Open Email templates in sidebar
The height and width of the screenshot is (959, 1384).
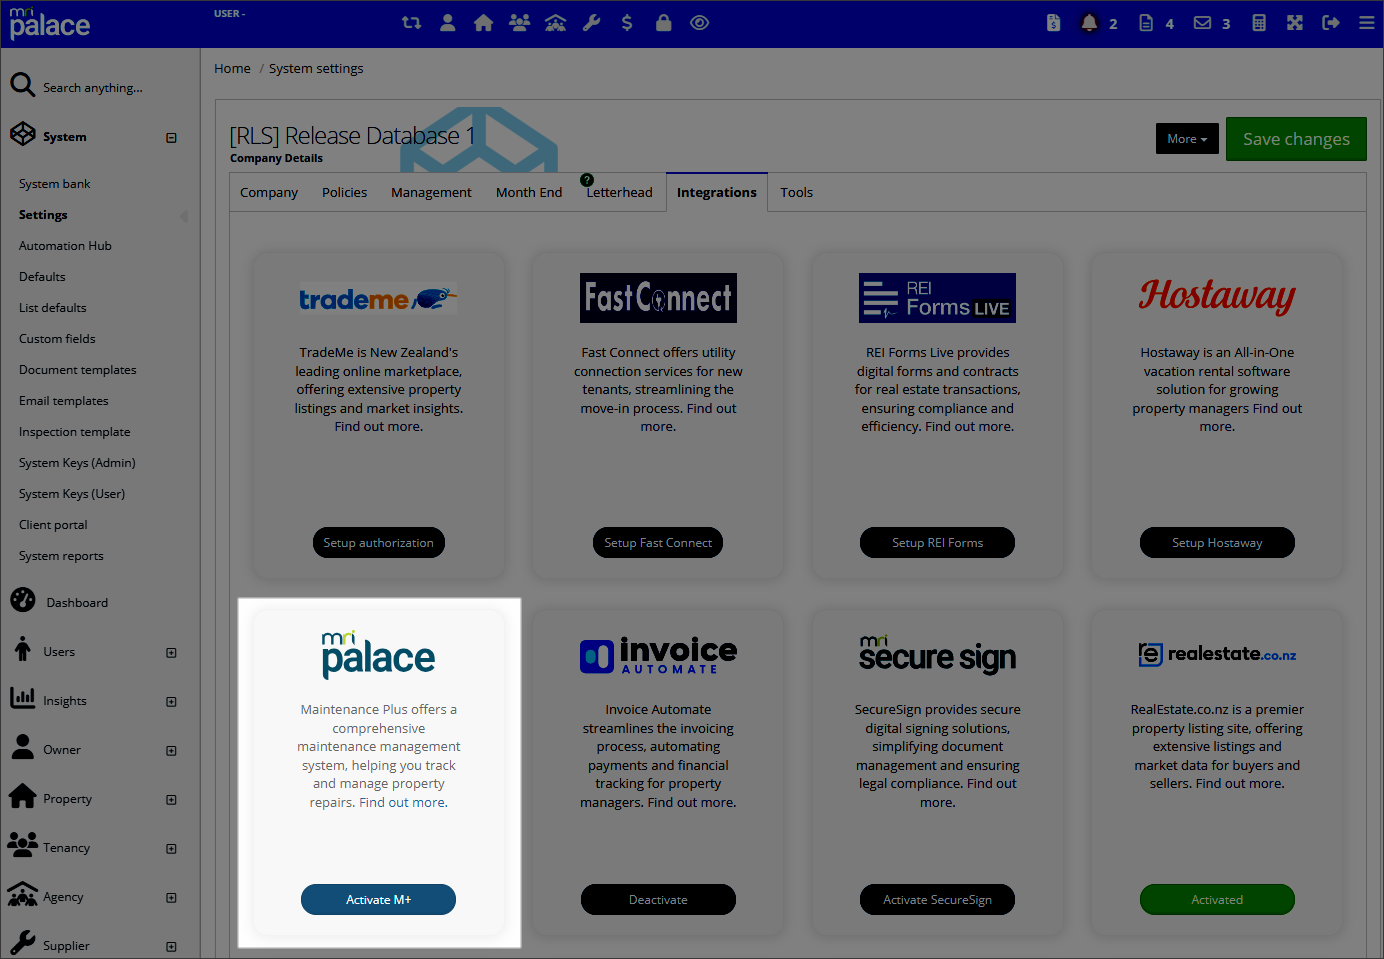pyautogui.click(x=63, y=401)
